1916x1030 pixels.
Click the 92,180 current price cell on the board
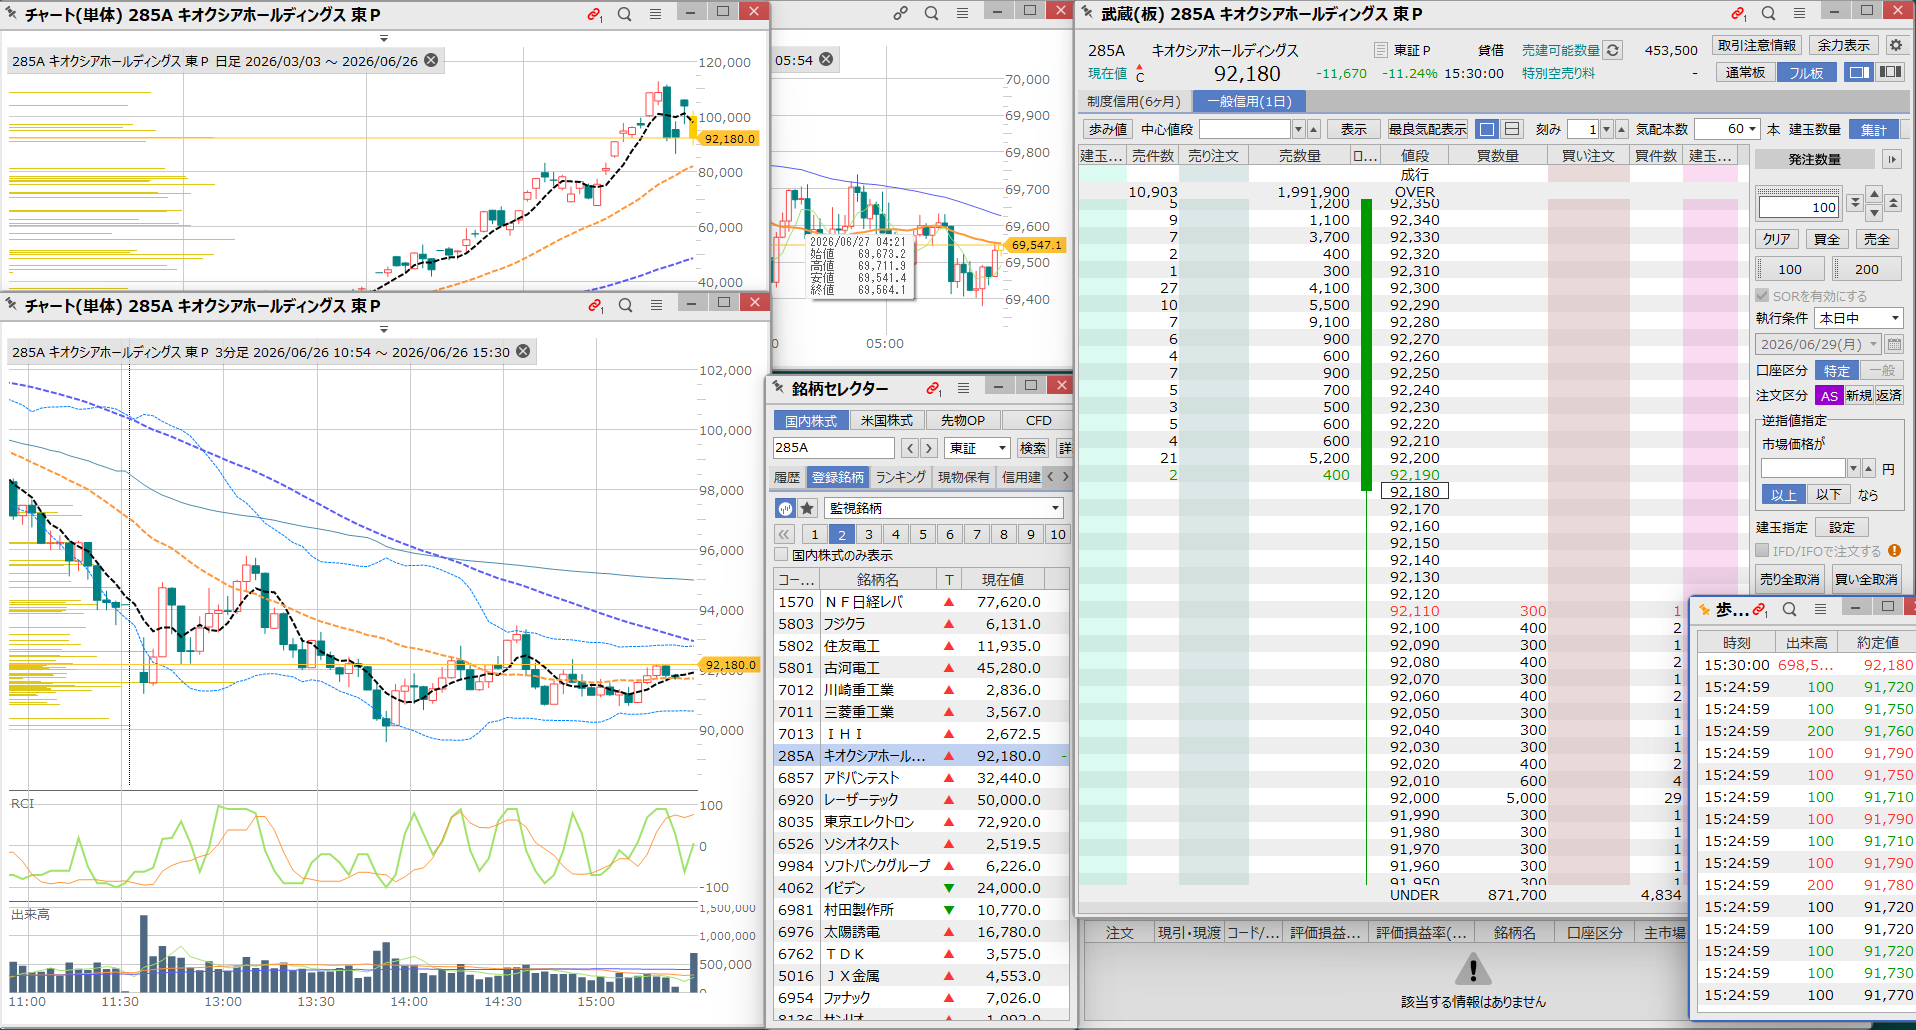(x=1414, y=491)
